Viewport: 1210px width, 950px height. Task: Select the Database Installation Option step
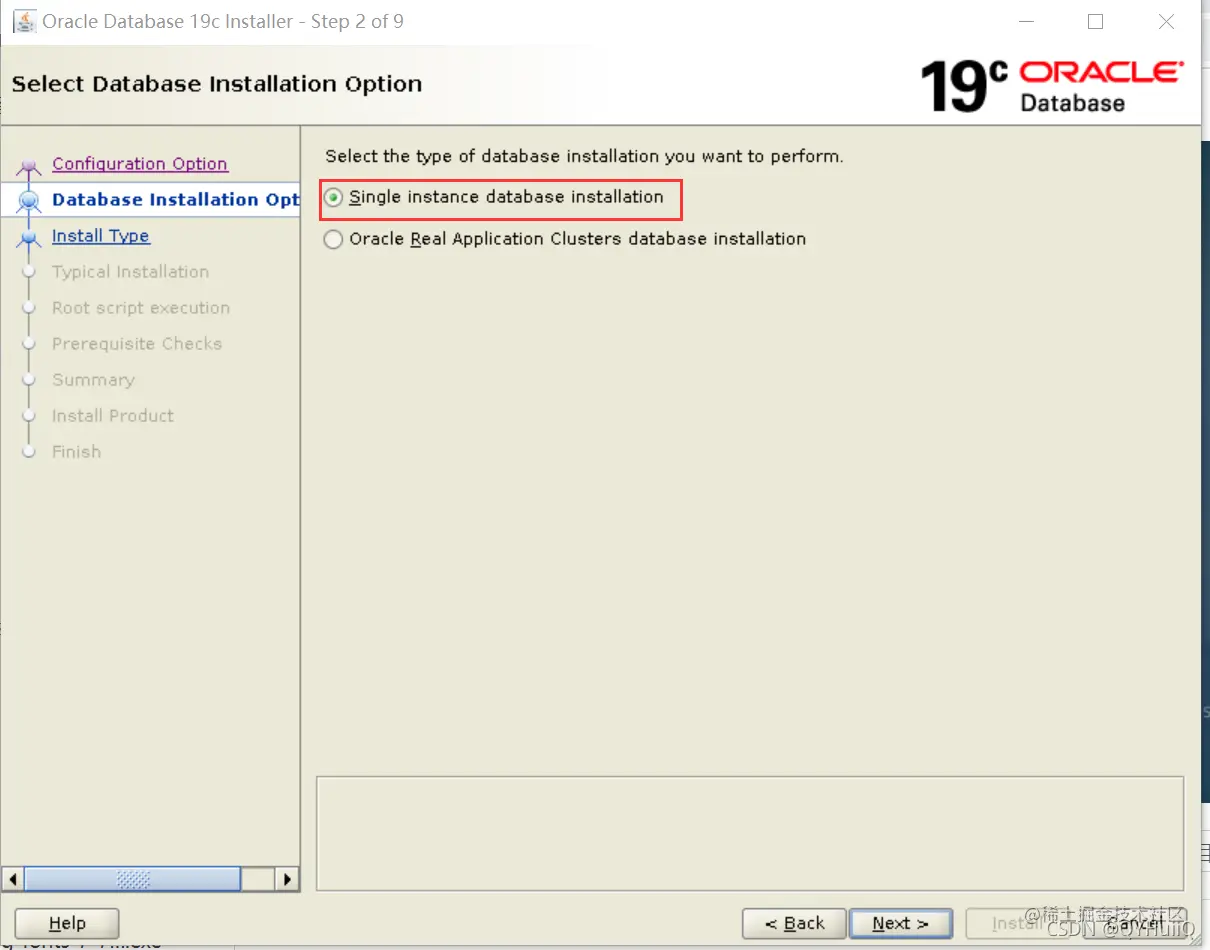click(175, 200)
